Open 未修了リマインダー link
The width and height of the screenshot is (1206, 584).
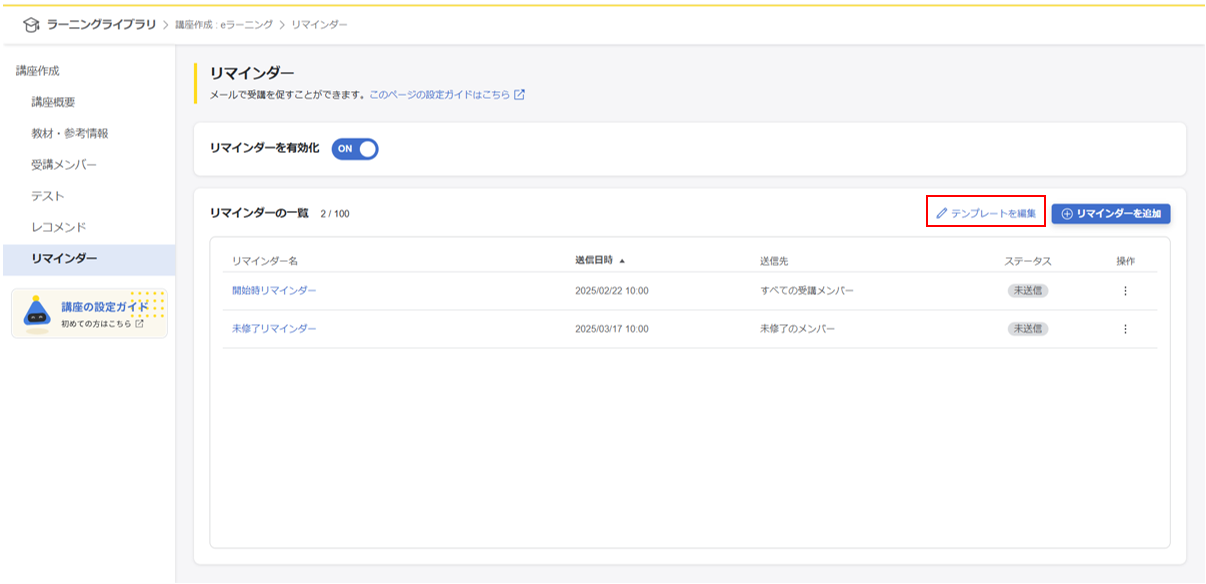click(x=274, y=329)
